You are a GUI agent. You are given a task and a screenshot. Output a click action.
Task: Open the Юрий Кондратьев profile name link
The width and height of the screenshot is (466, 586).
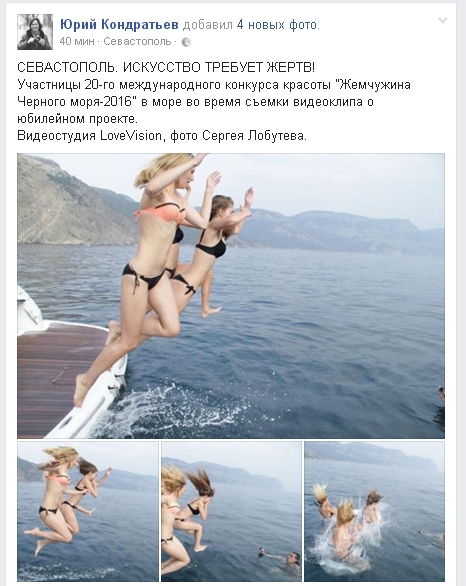point(119,25)
